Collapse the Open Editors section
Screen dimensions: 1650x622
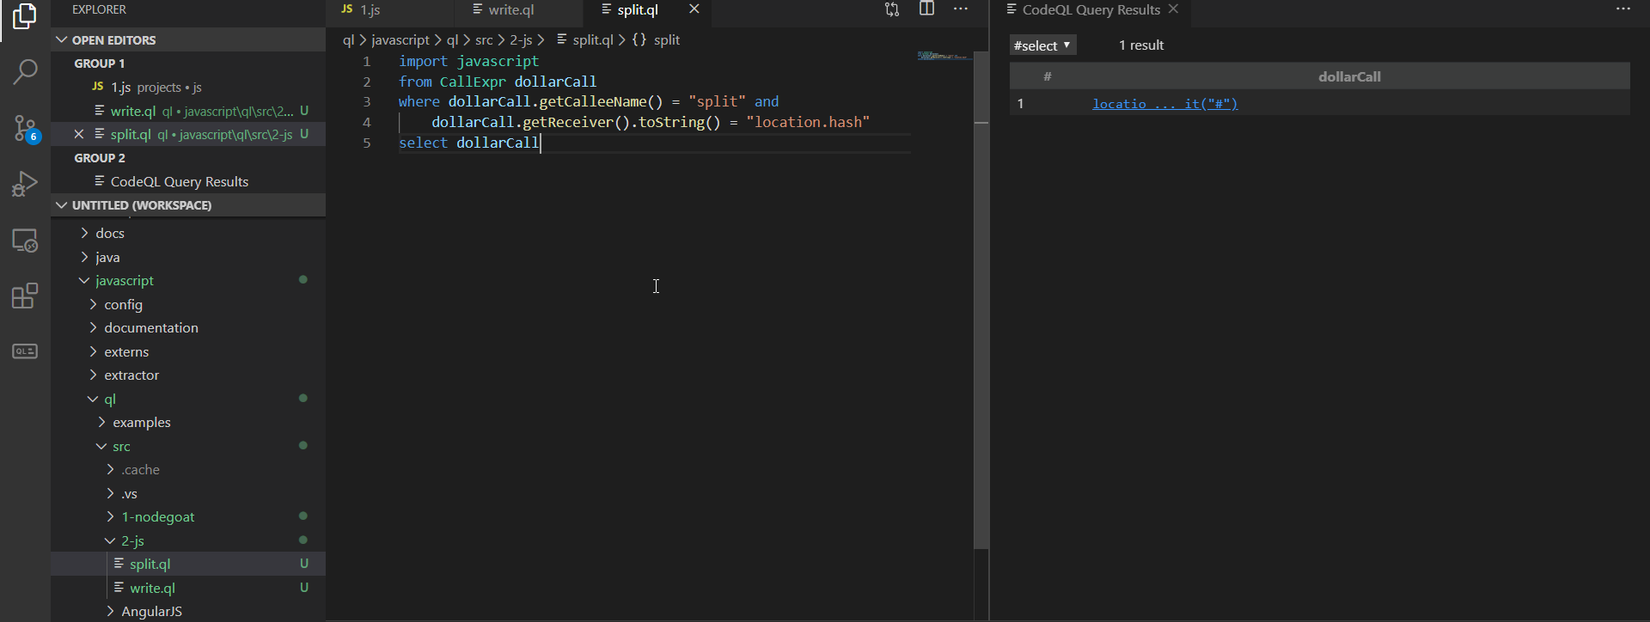click(x=188, y=40)
